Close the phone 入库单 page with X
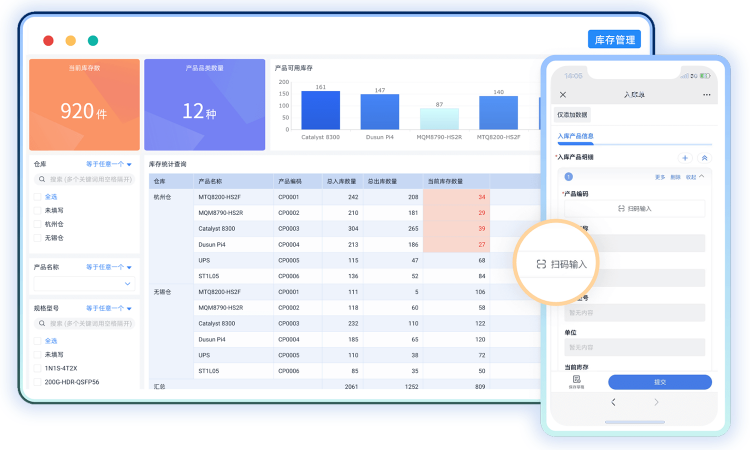The height and width of the screenshot is (450, 750). (563, 95)
